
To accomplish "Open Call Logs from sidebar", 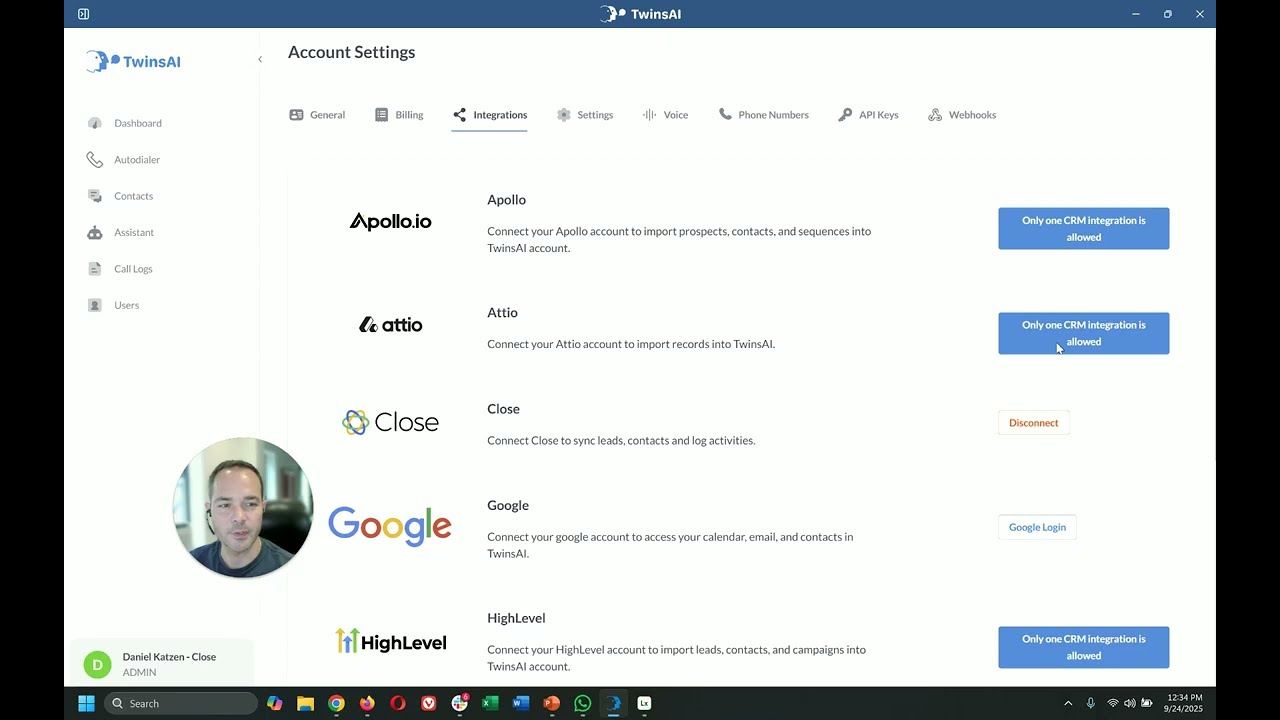I will (120, 269).
